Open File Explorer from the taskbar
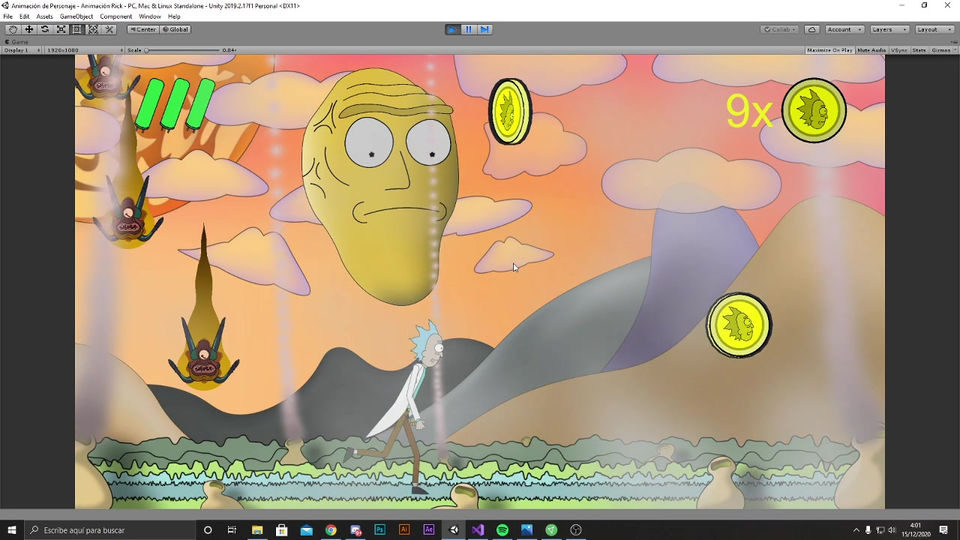Screen dimensions: 960x540 [x=257, y=530]
